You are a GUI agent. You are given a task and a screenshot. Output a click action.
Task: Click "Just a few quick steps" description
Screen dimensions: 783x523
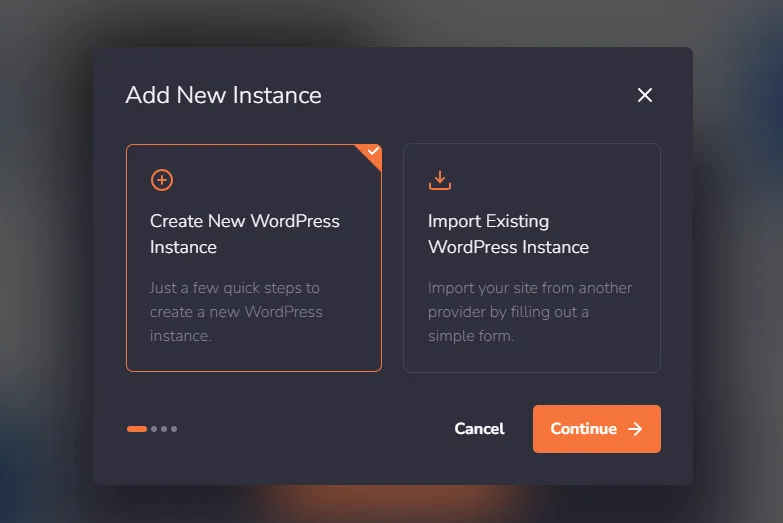pyautogui.click(x=236, y=312)
